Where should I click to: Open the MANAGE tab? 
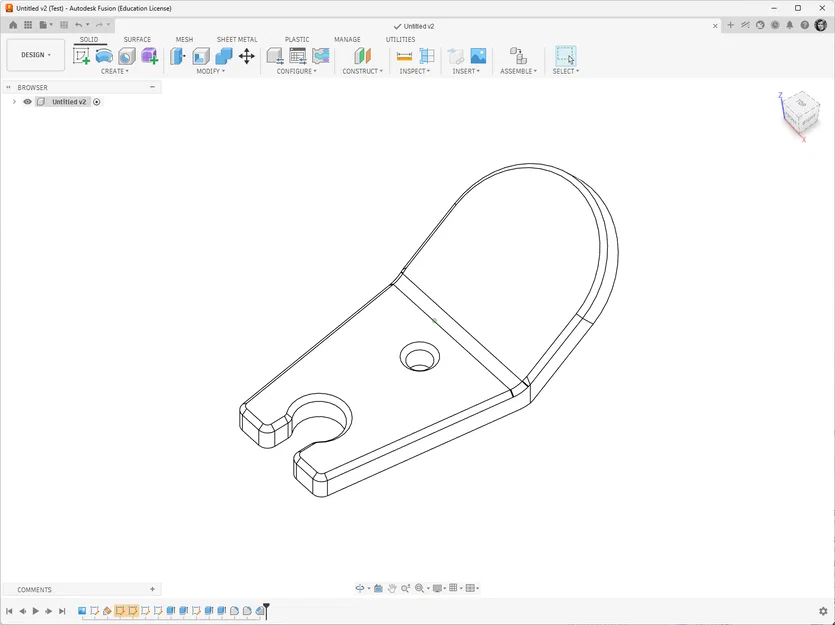(347, 39)
